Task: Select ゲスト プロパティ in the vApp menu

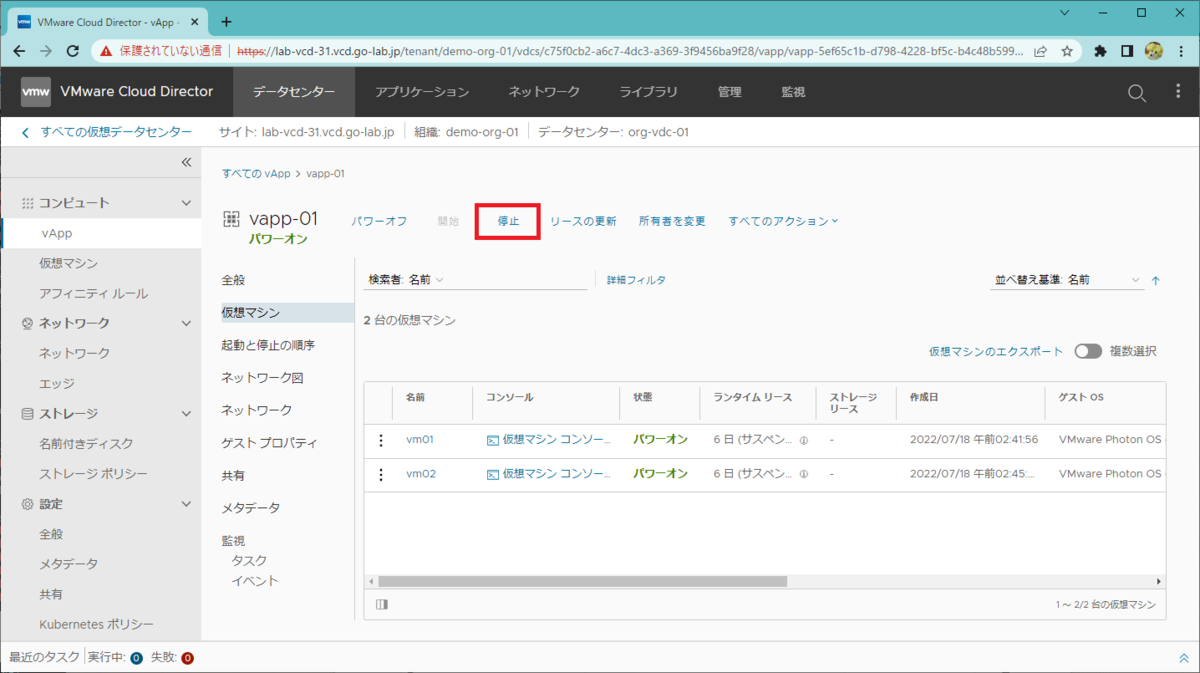Action: (269, 443)
